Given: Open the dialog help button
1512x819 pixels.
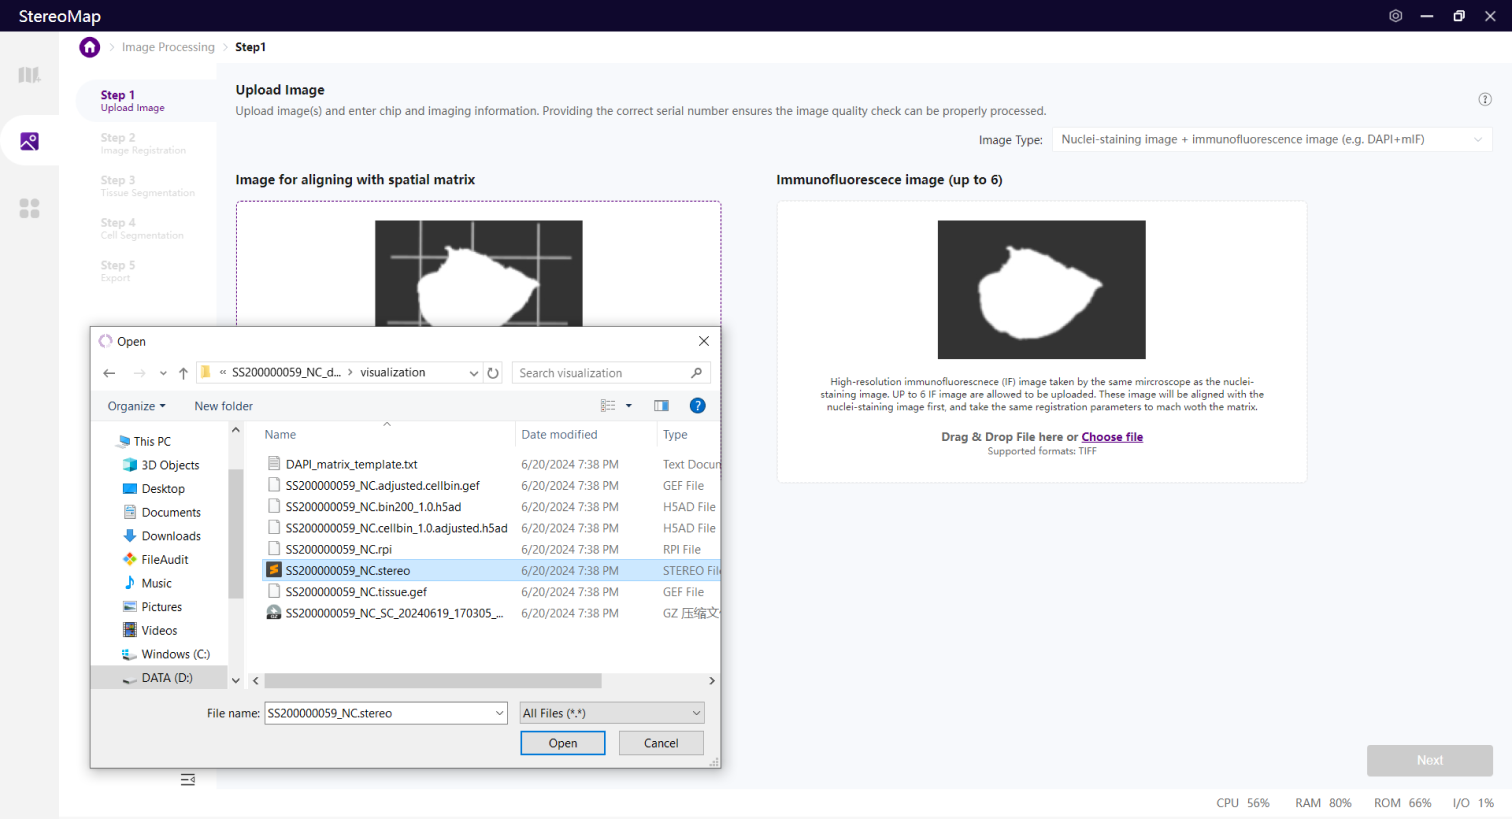Looking at the screenshot, I should tap(698, 405).
